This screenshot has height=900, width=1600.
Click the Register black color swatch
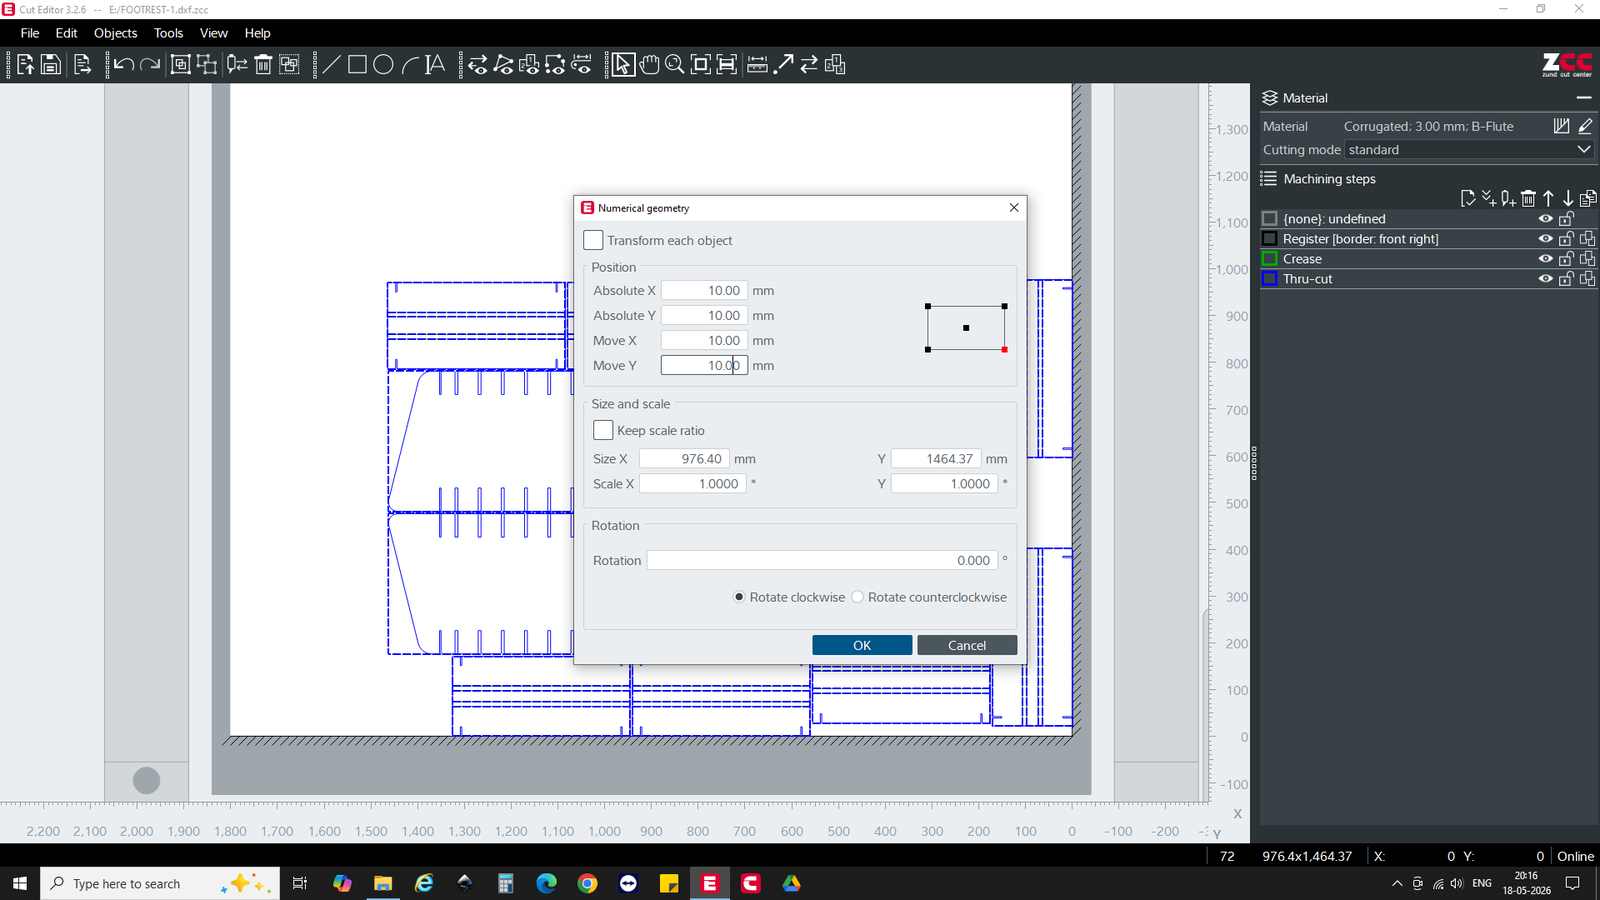(1270, 239)
